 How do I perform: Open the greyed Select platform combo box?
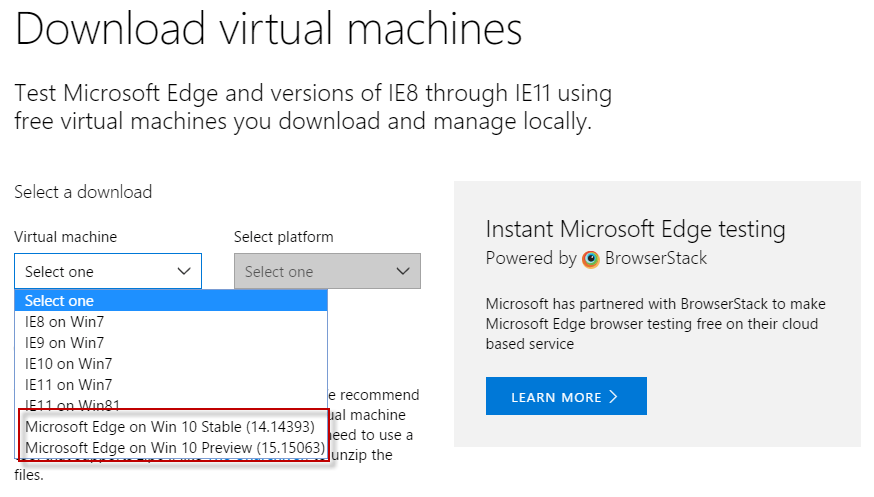pos(327,271)
